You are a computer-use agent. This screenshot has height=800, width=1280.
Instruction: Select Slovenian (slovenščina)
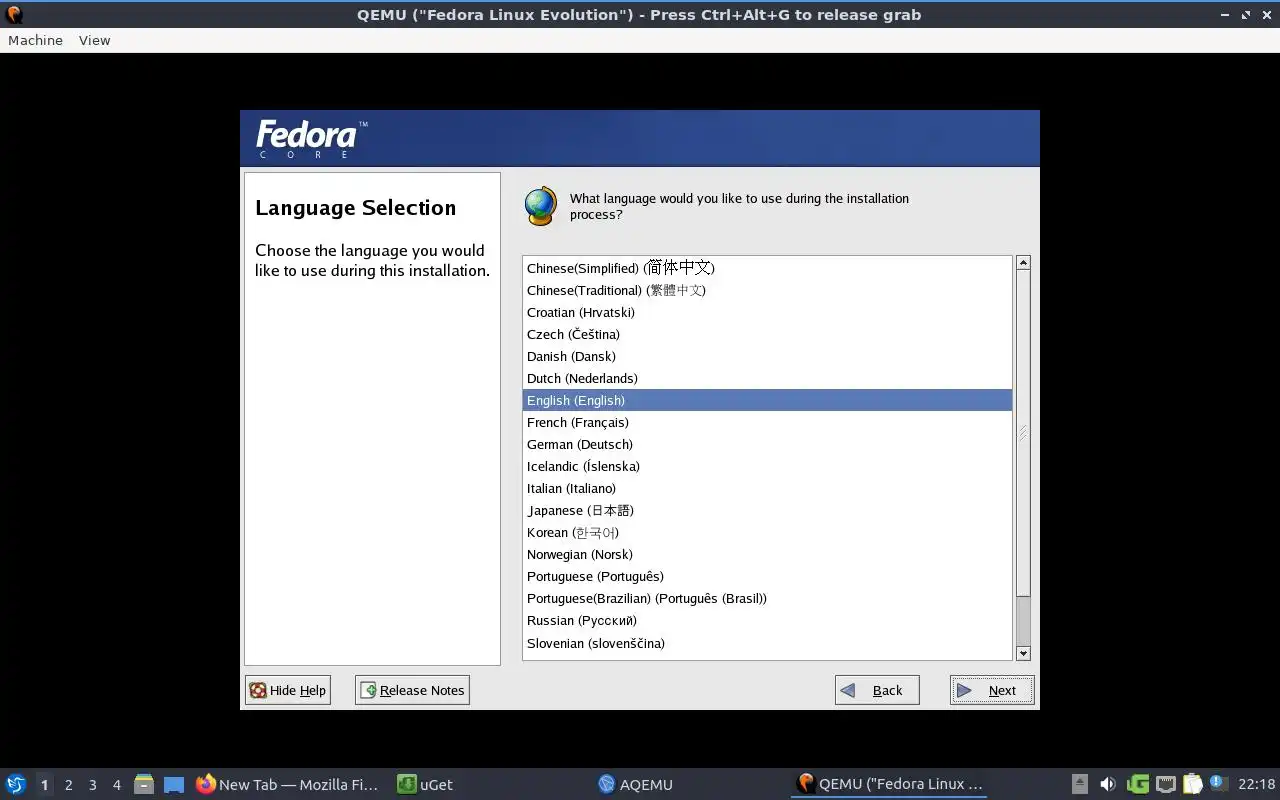(x=767, y=643)
